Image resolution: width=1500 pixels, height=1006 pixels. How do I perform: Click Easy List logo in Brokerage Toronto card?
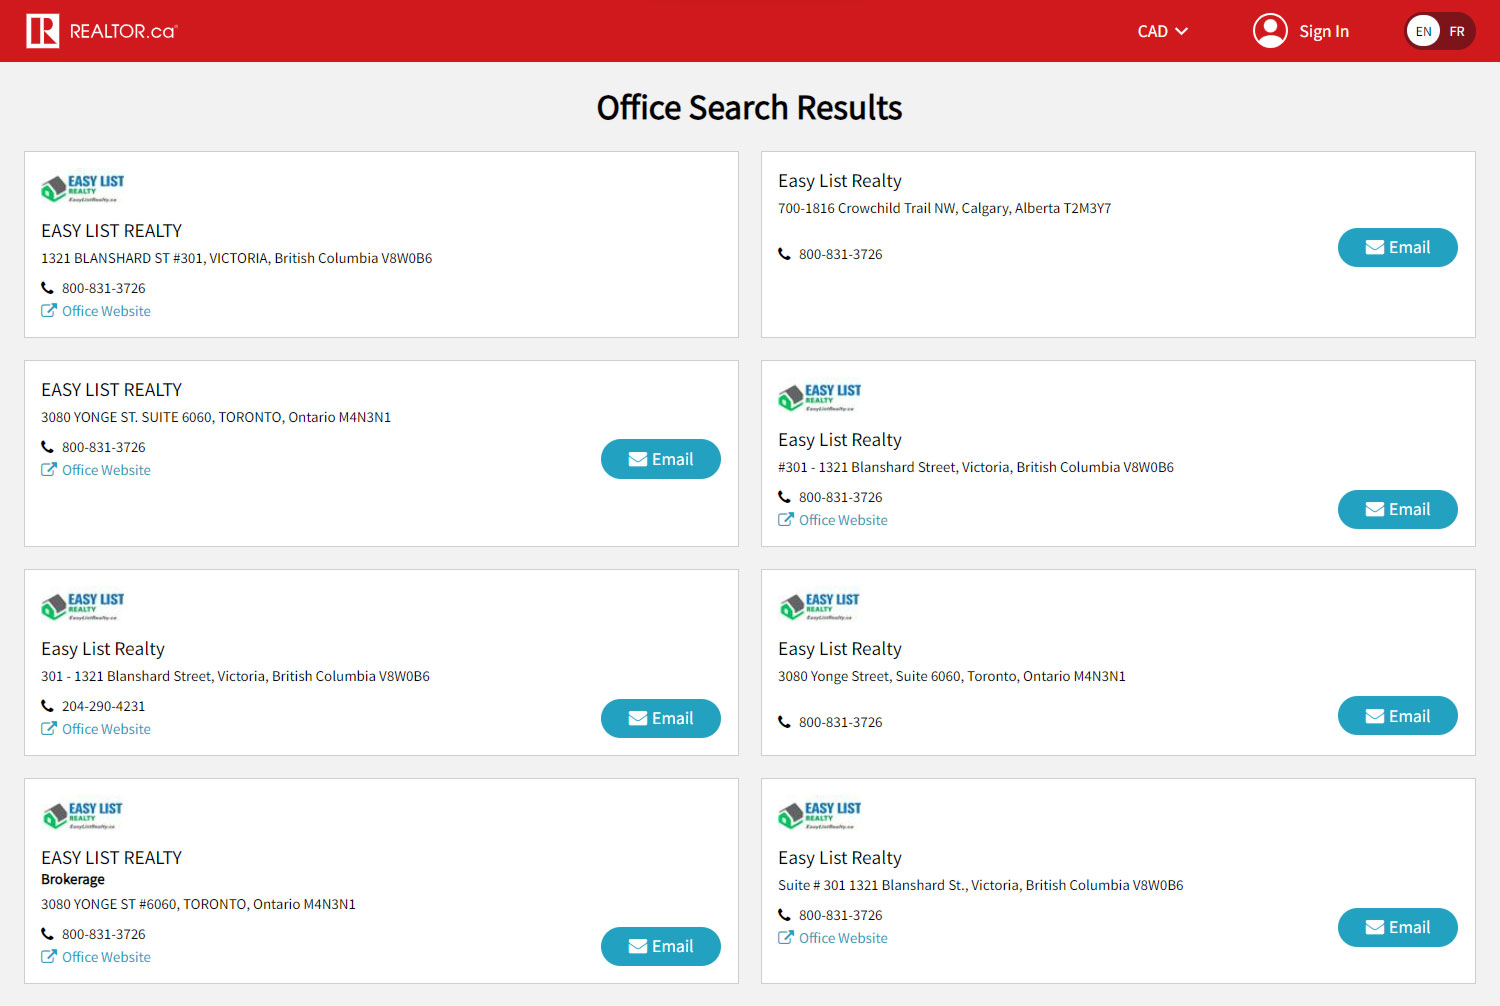click(83, 815)
